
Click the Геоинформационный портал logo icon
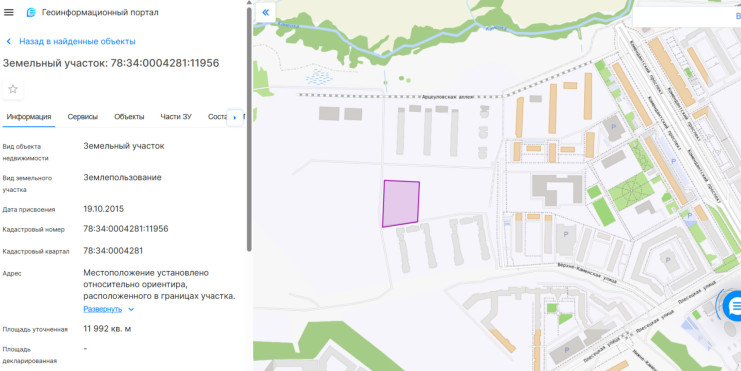[x=31, y=12]
